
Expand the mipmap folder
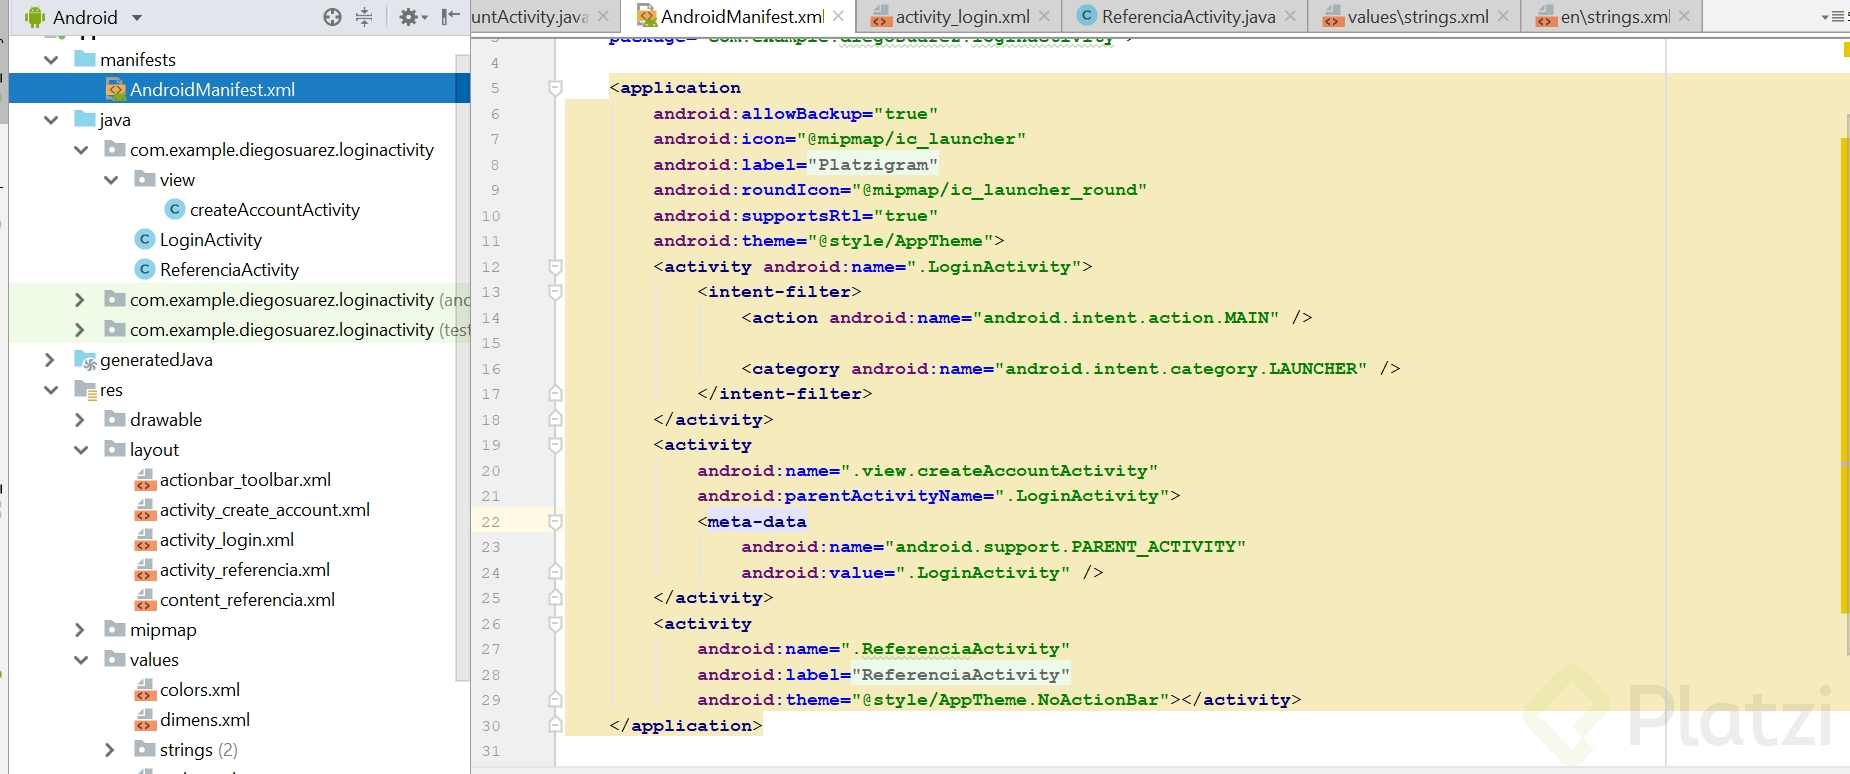80,630
